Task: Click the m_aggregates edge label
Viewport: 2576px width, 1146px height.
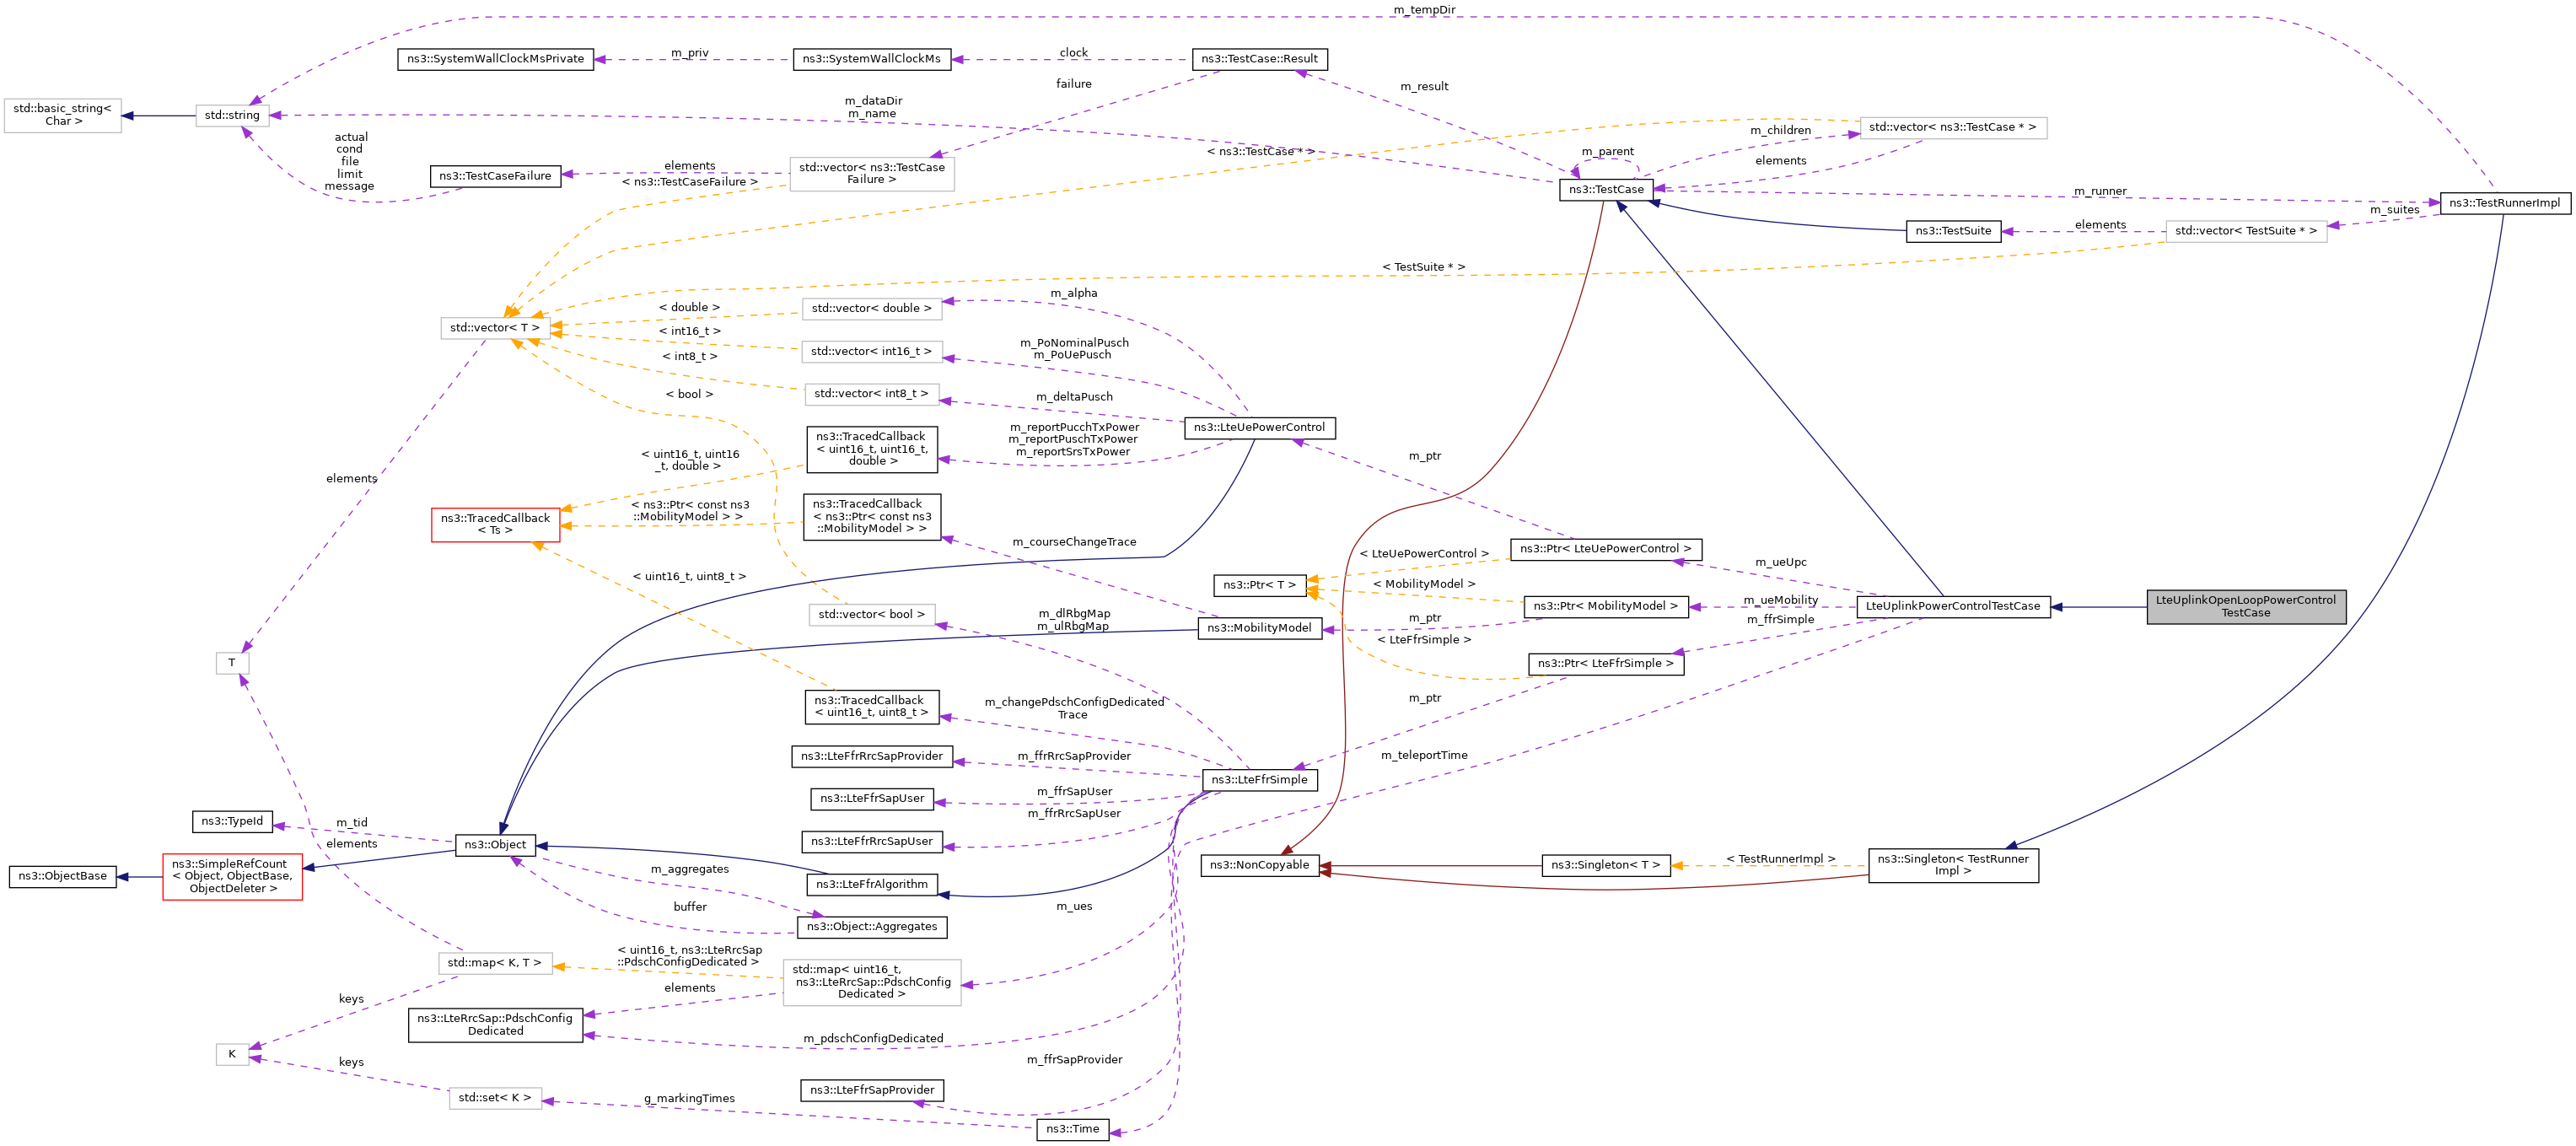Action: 690,869
